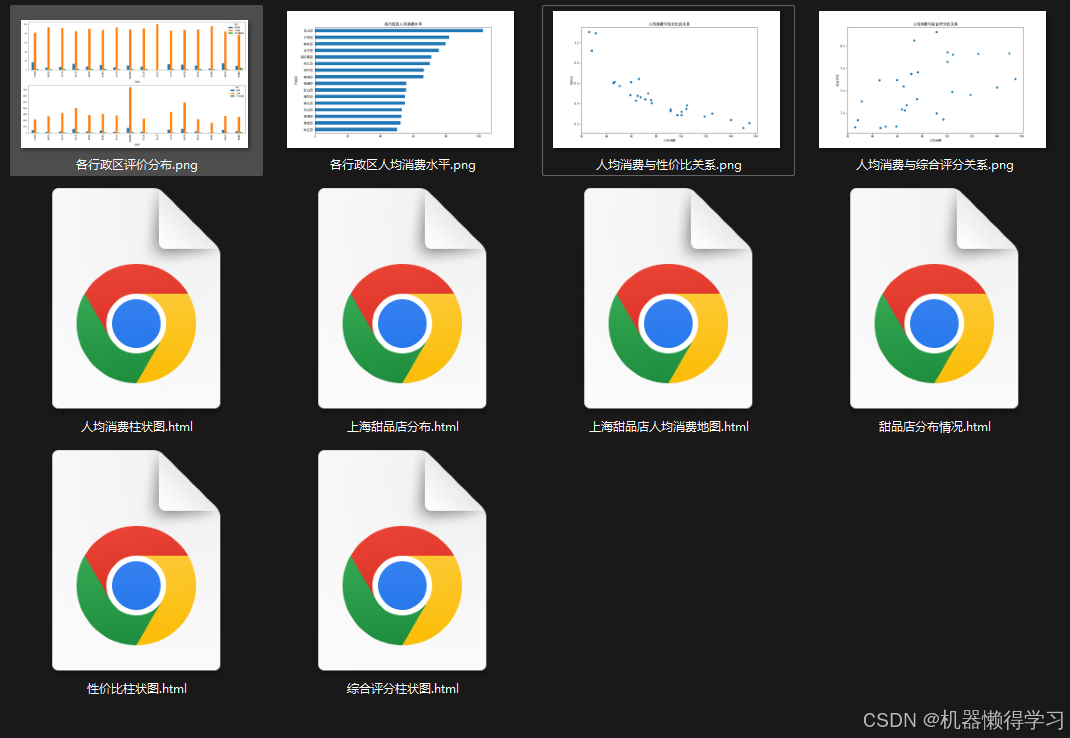1070x738 pixels.
Task: Select the 人均消费与性价比关系.png scatter thumbnail
Action: pos(666,79)
